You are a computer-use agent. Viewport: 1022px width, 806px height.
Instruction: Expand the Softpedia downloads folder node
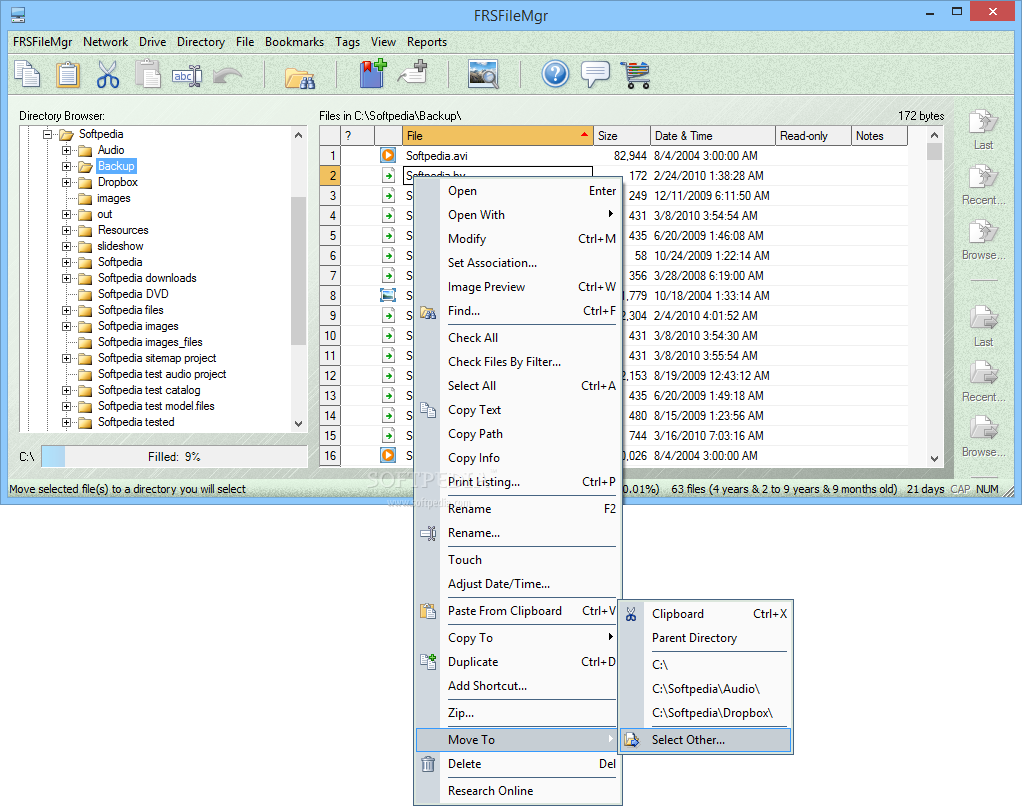click(66, 278)
